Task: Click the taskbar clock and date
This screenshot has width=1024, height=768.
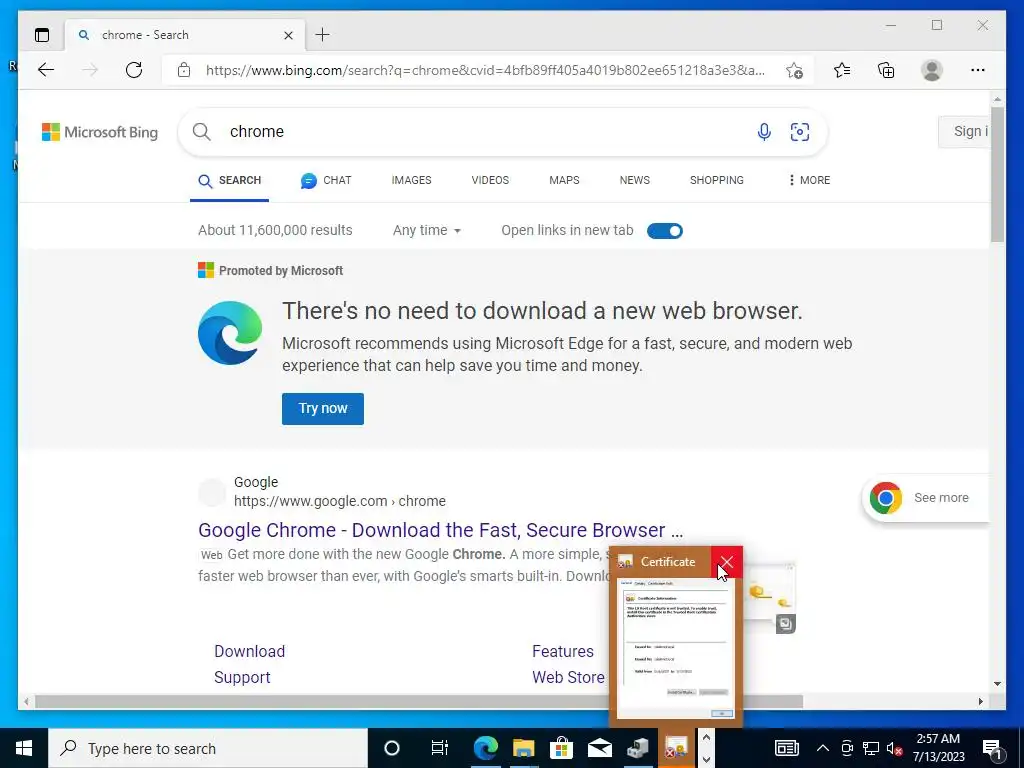Action: 938,748
